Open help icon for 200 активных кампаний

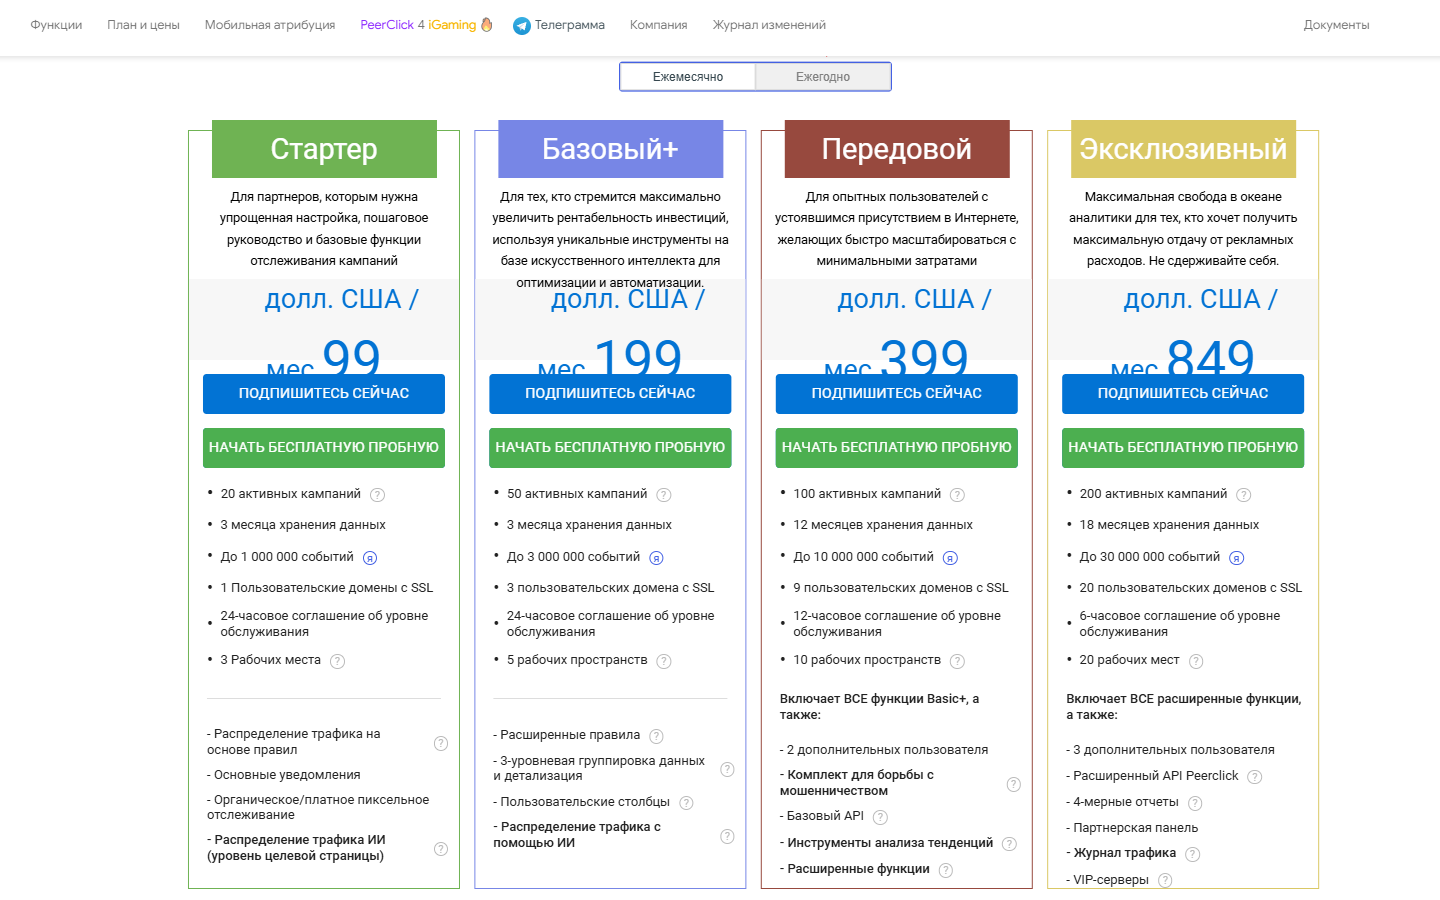[1244, 495]
